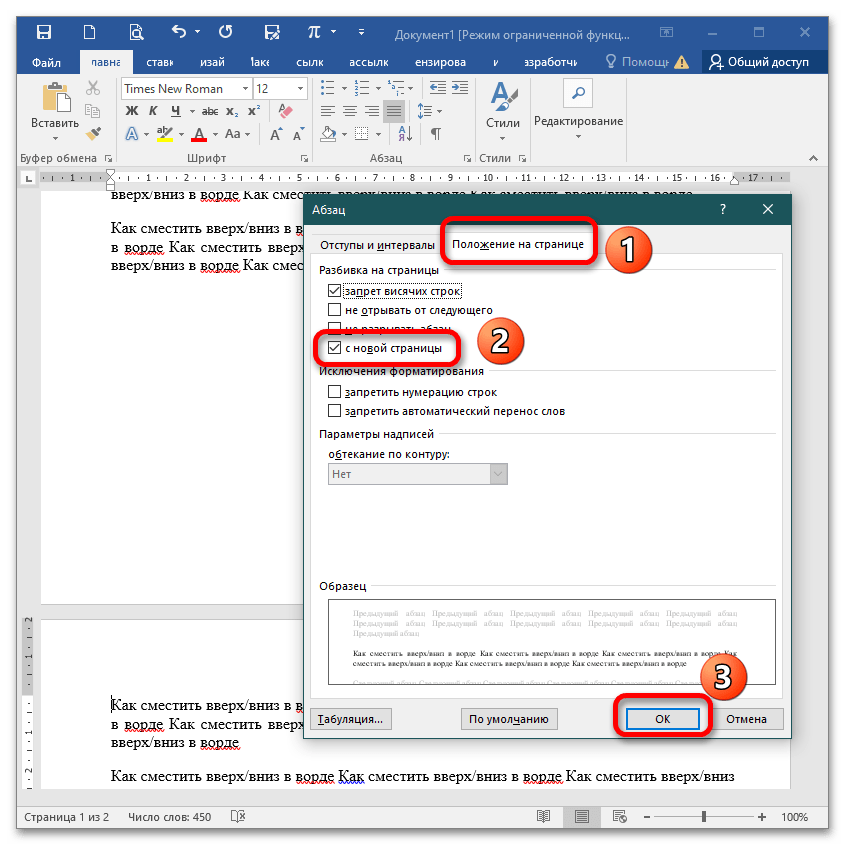This screenshot has height=845, width=845.
Task: Open the Файл menu tab
Action: coord(46,62)
